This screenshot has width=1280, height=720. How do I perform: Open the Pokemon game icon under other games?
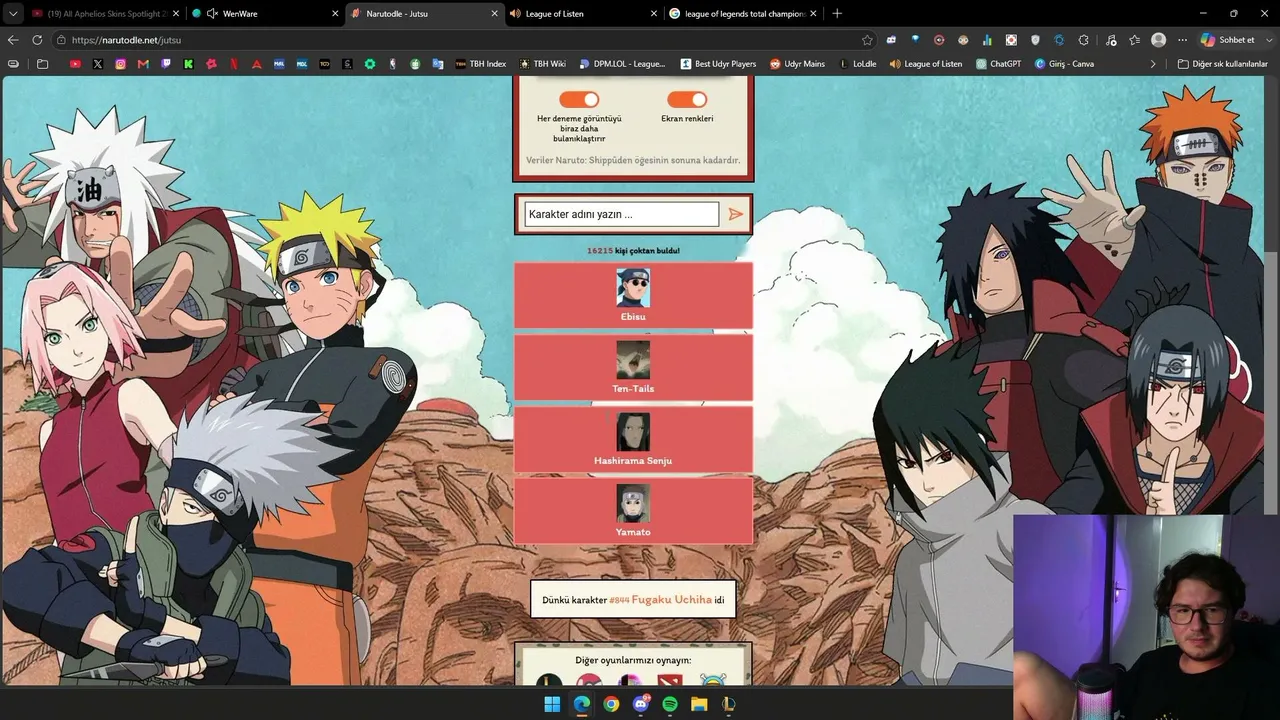click(x=590, y=682)
